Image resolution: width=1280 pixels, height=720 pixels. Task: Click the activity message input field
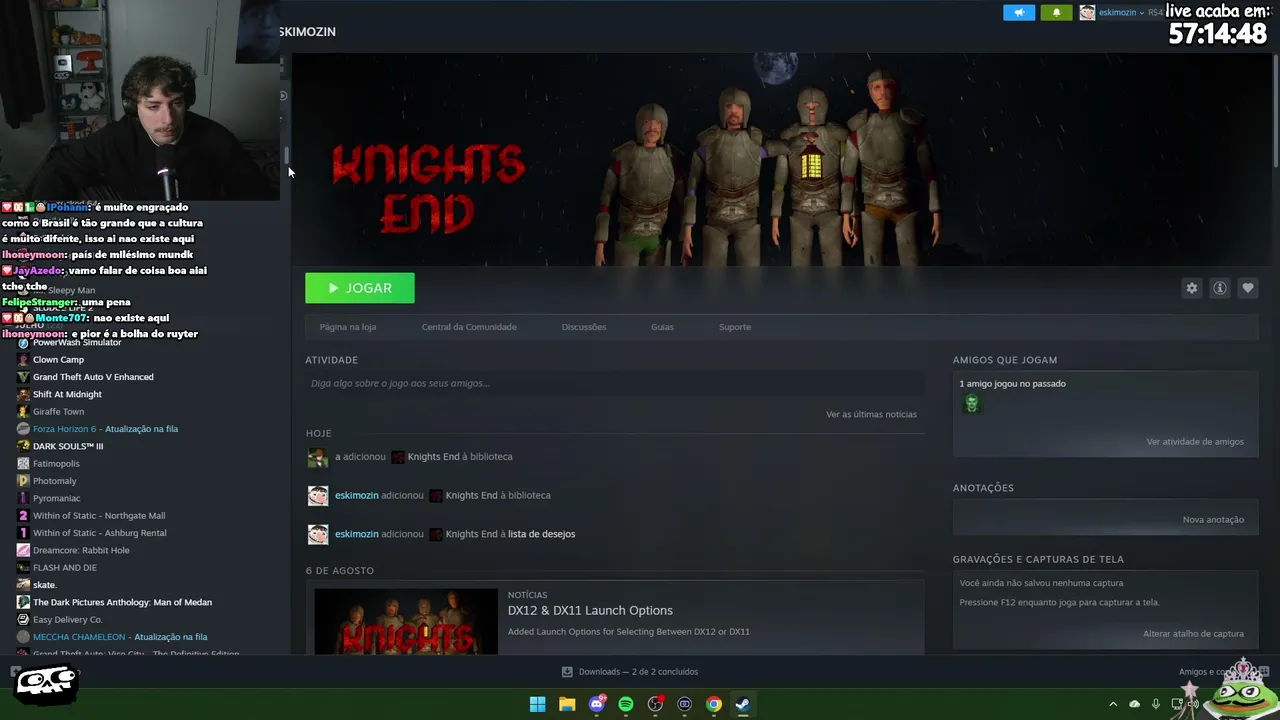coord(615,383)
